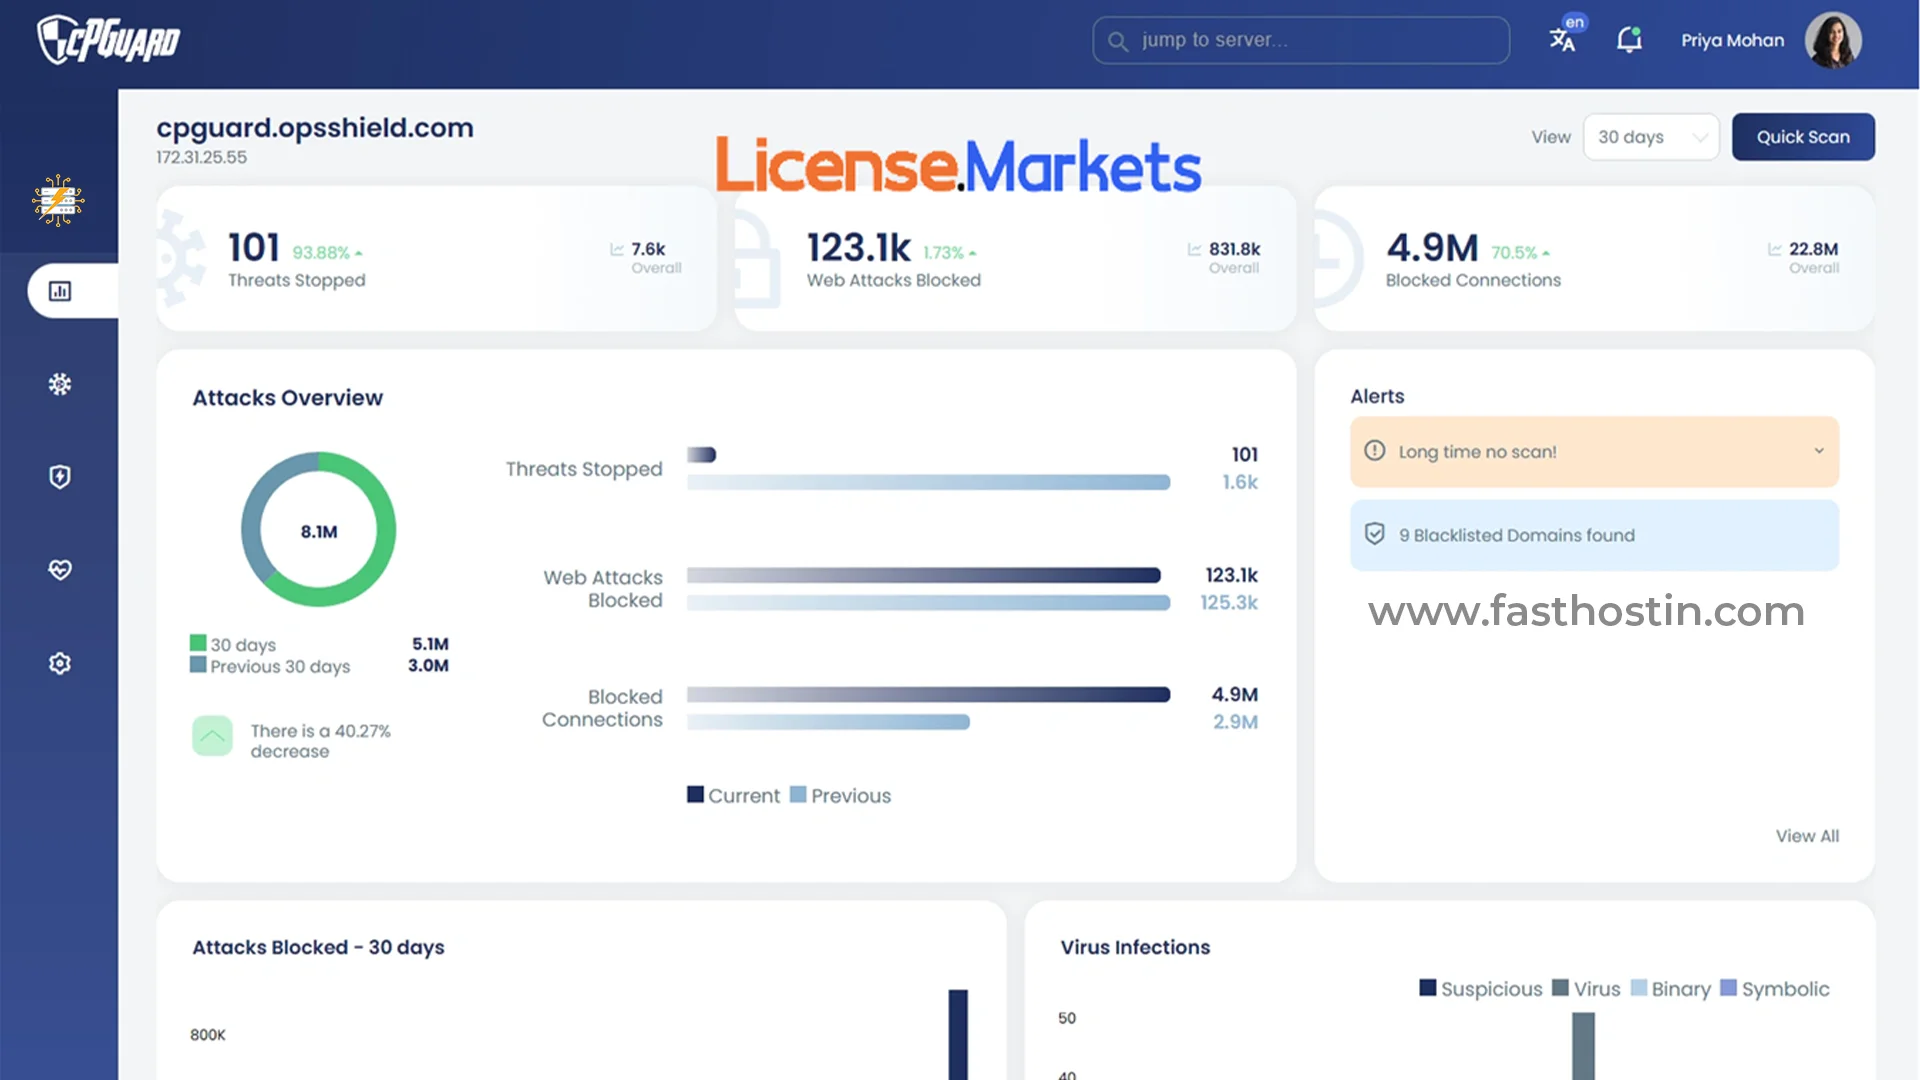
Task: Click the 8.1M donut chart
Action: (x=319, y=530)
